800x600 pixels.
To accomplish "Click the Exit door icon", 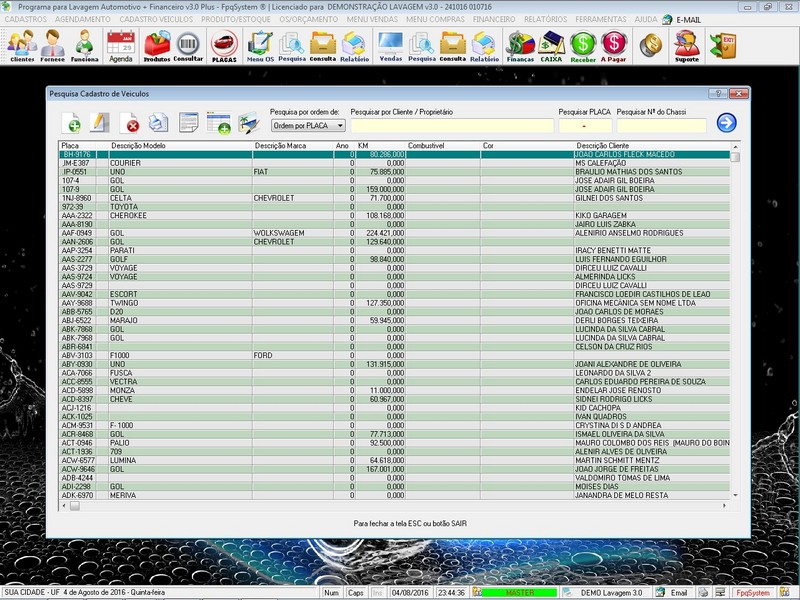I will [723, 45].
